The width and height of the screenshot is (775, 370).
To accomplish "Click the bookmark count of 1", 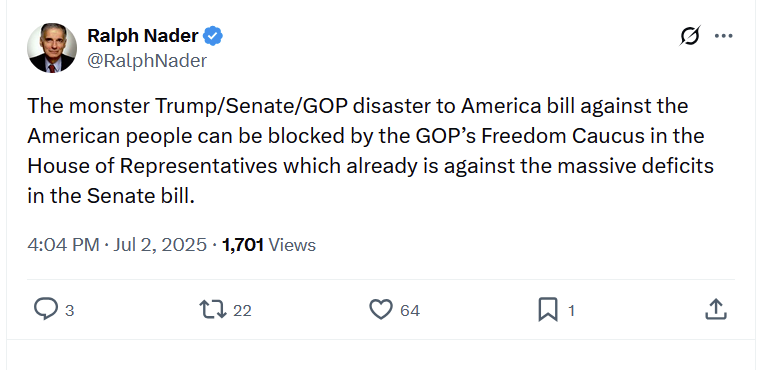I will (x=571, y=311).
